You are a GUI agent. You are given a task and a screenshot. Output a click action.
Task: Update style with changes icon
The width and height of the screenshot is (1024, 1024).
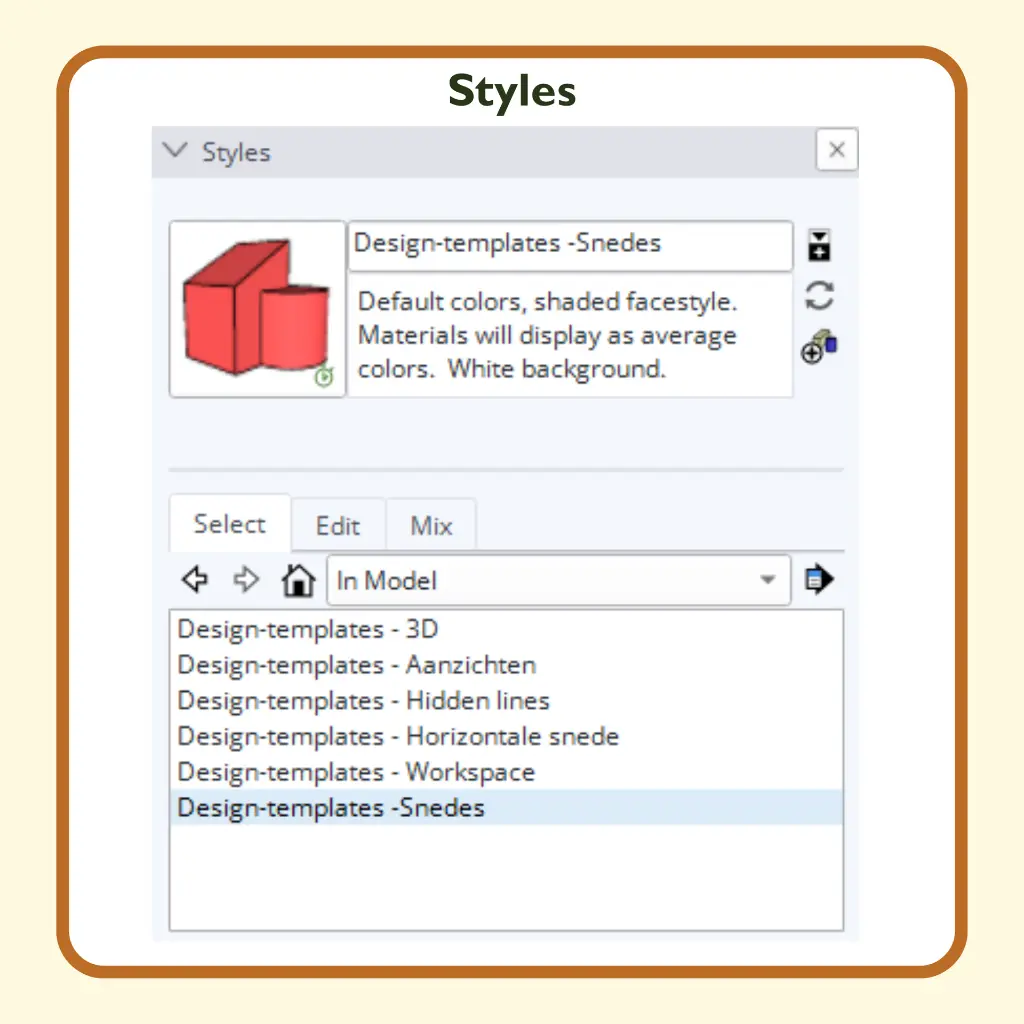[819, 295]
